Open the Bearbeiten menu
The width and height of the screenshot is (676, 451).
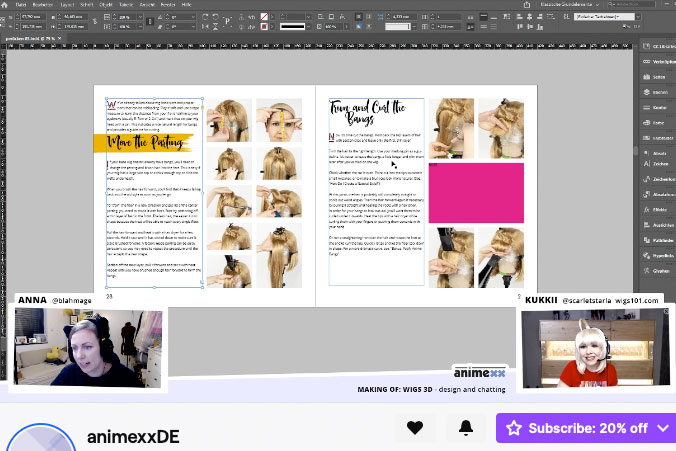tap(43, 5)
